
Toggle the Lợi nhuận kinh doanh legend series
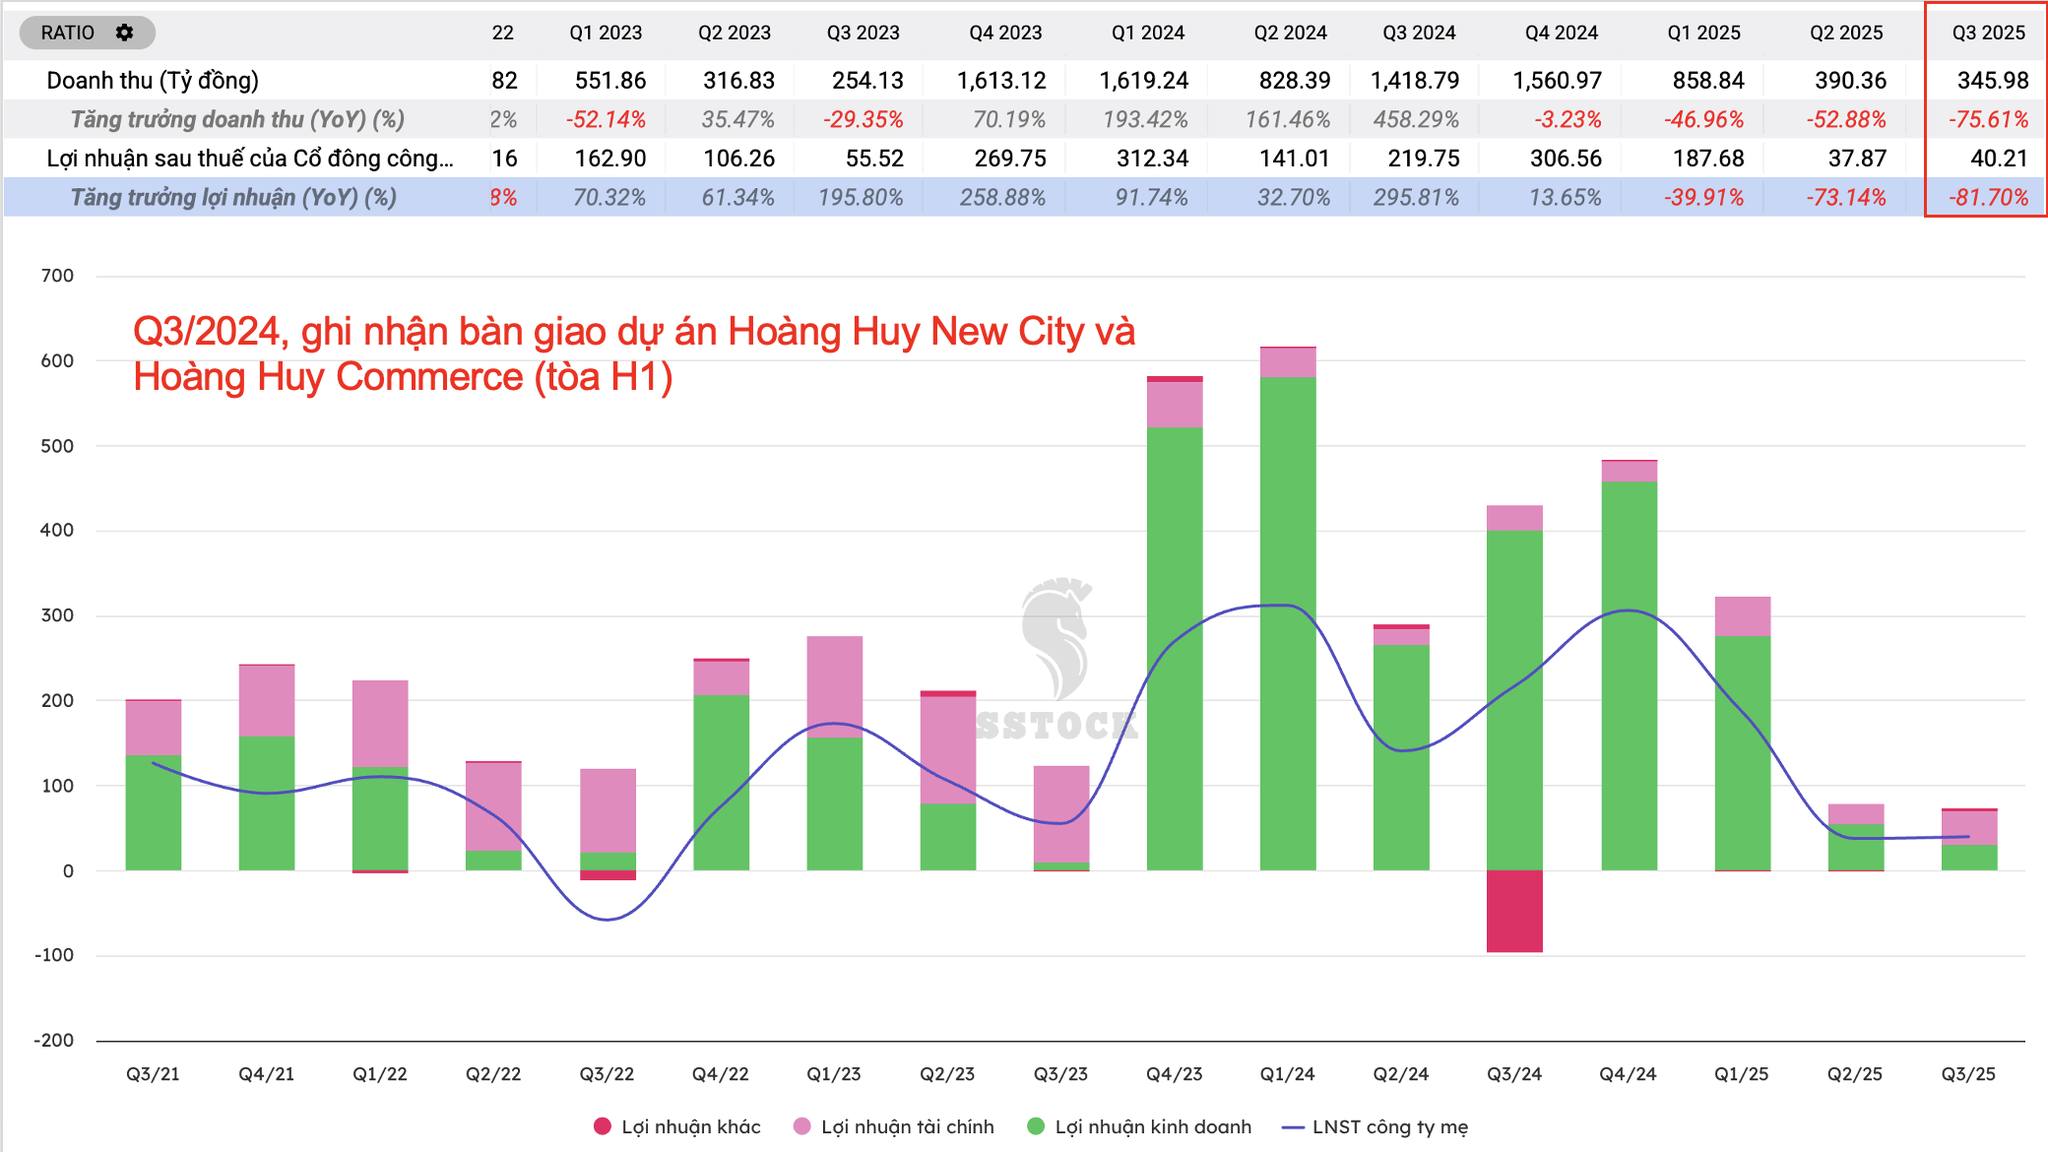point(1152,1127)
